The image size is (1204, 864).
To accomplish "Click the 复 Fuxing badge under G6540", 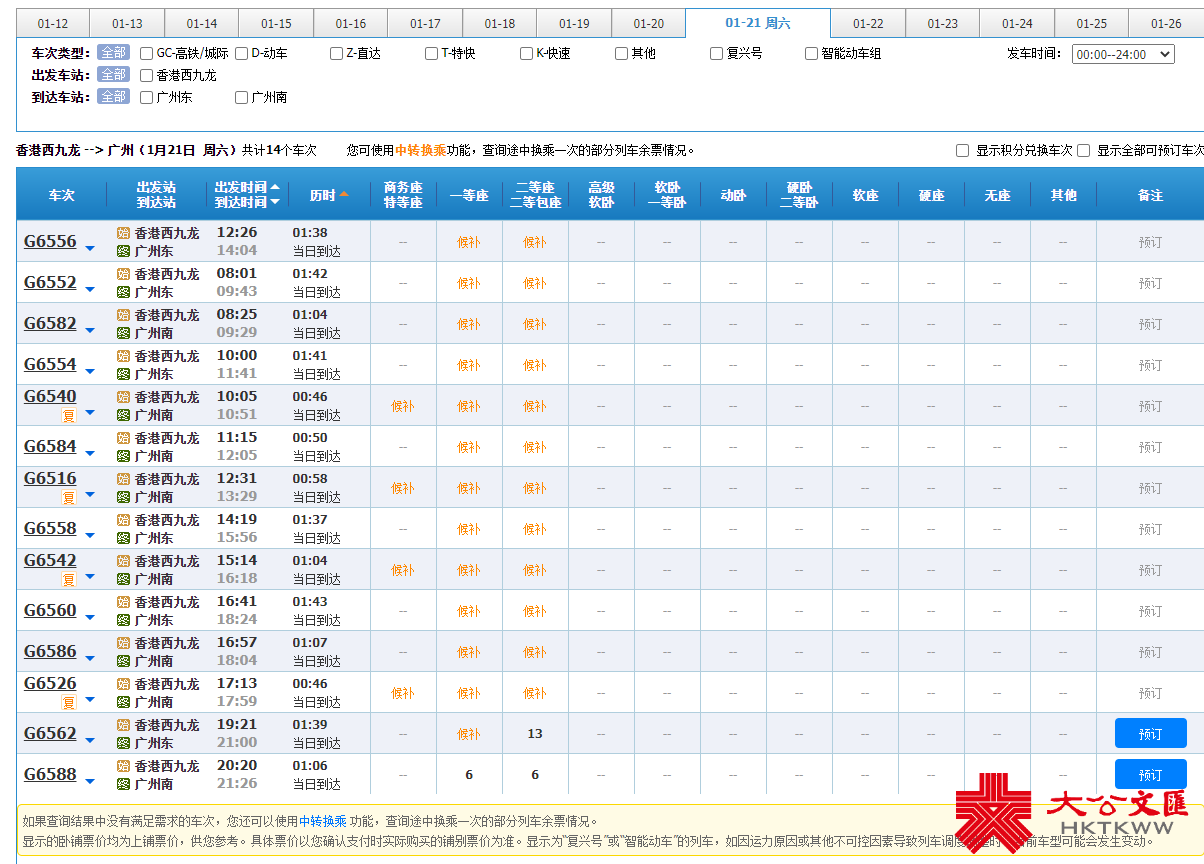I will point(69,415).
